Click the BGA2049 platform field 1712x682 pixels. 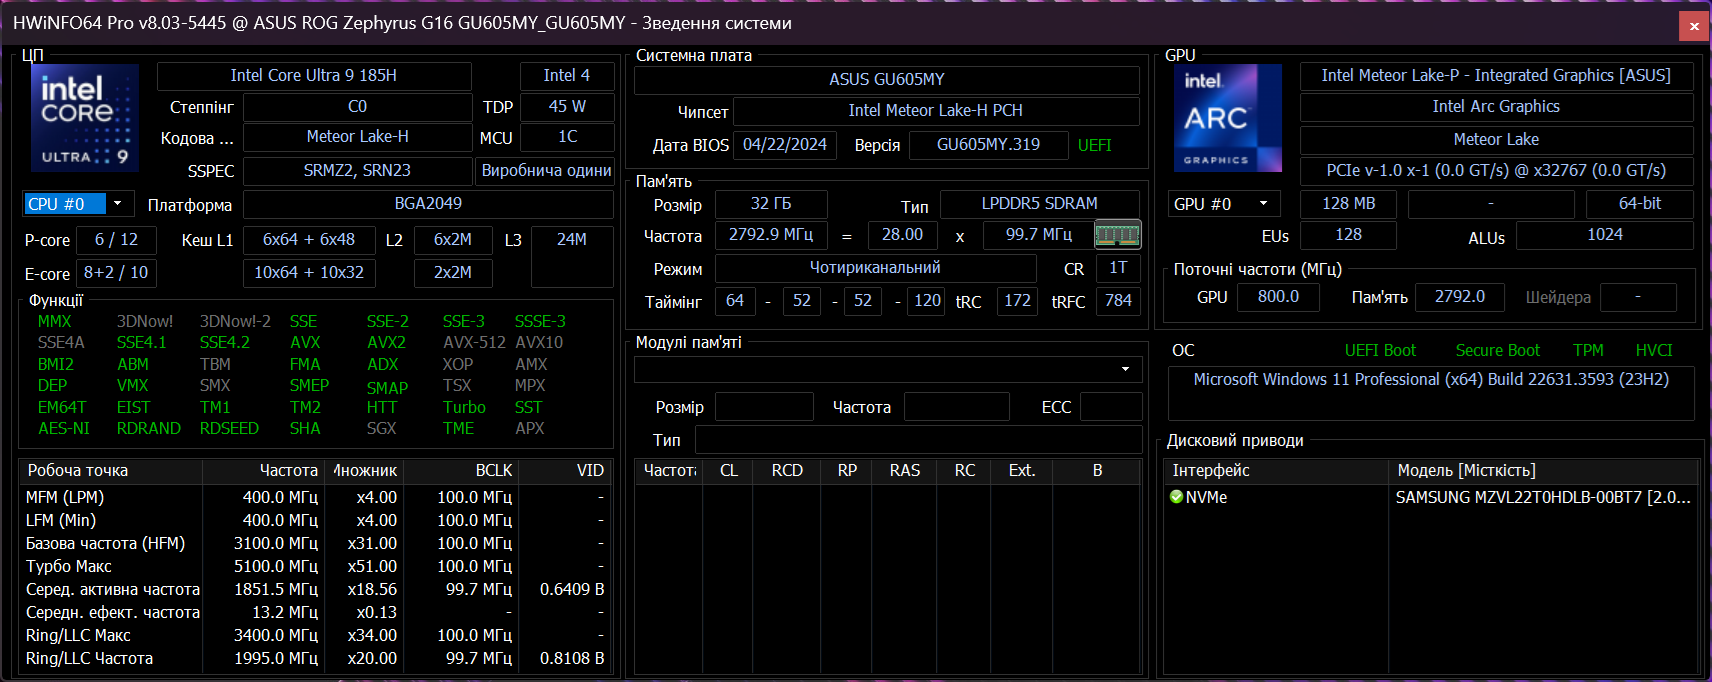pos(428,204)
